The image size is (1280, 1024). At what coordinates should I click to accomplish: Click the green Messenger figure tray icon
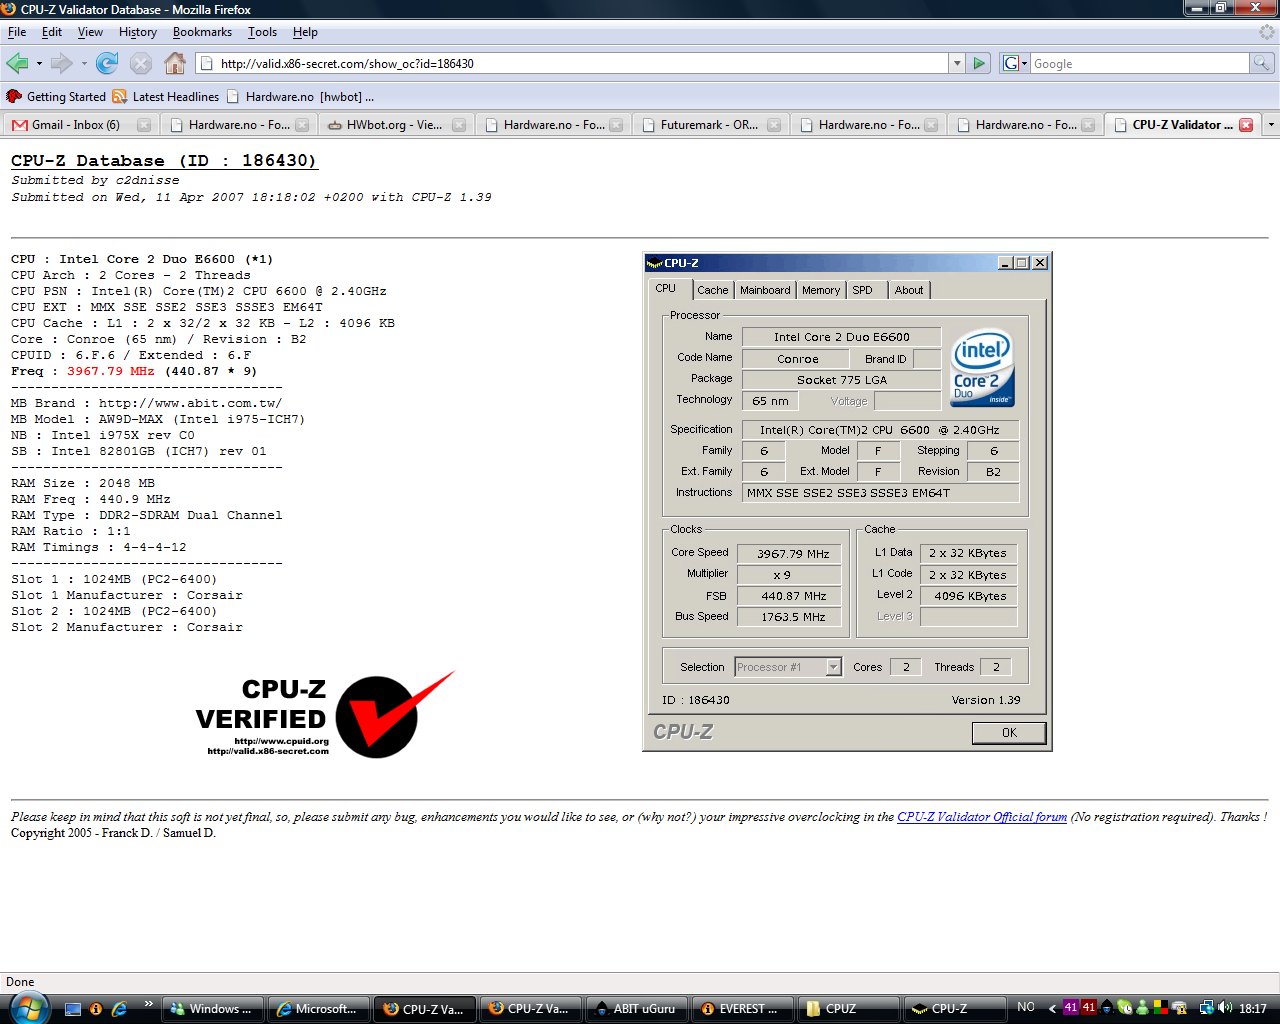[1142, 1008]
